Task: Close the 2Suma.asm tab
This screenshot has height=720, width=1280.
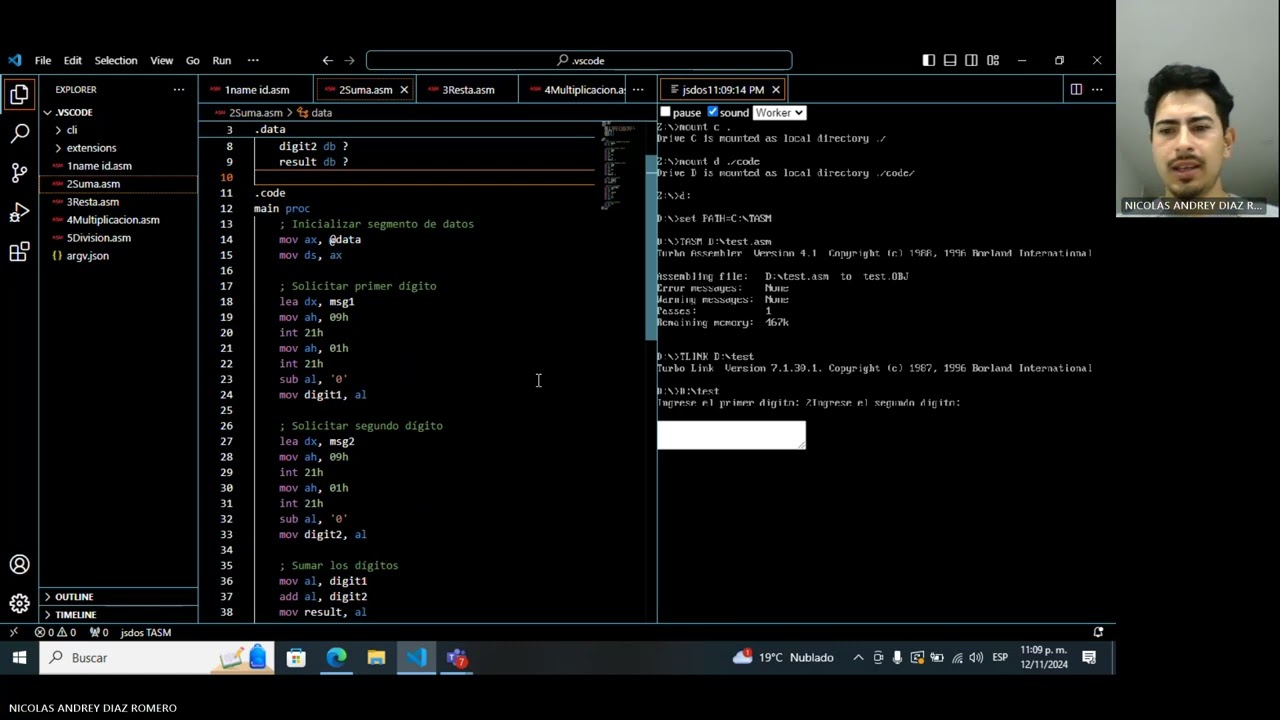Action: tap(404, 90)
